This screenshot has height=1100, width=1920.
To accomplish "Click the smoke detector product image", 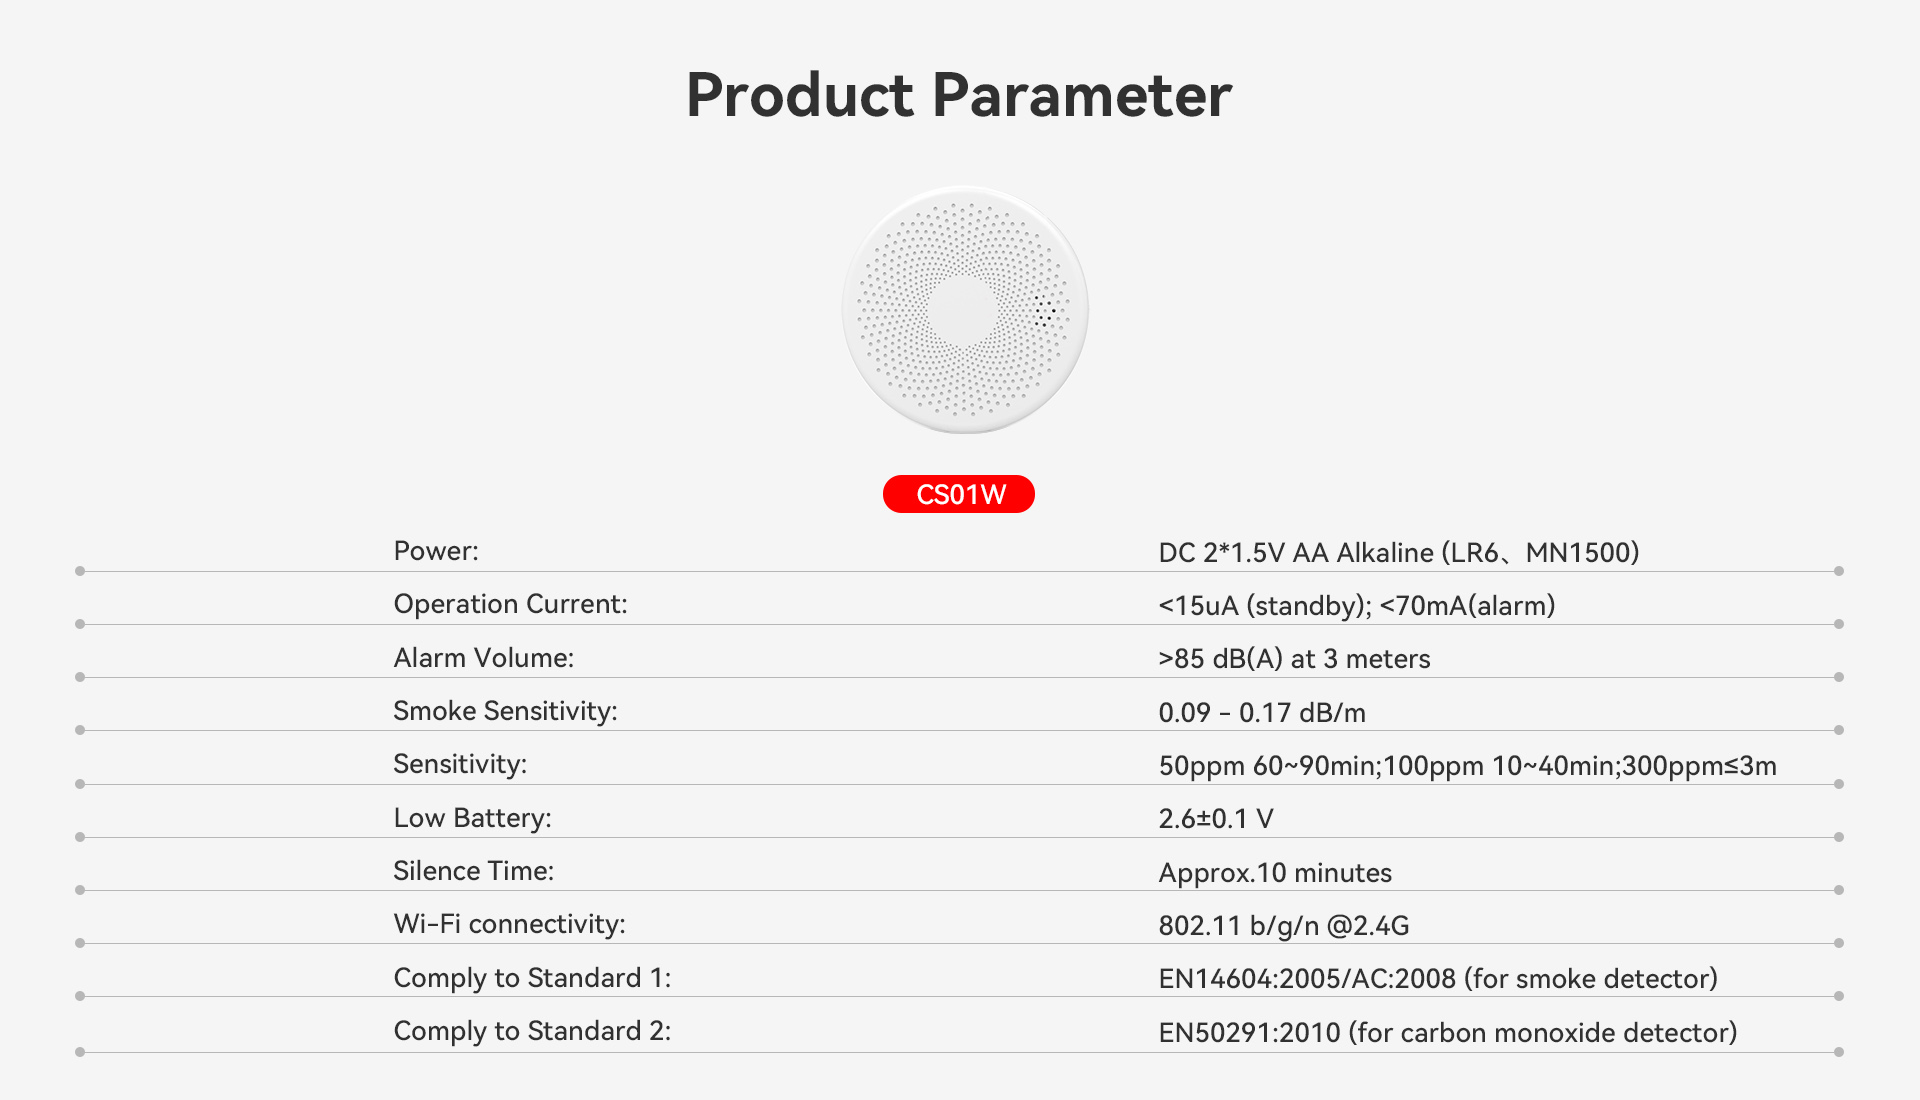I will pyautogui.click(x=964, y=309).
